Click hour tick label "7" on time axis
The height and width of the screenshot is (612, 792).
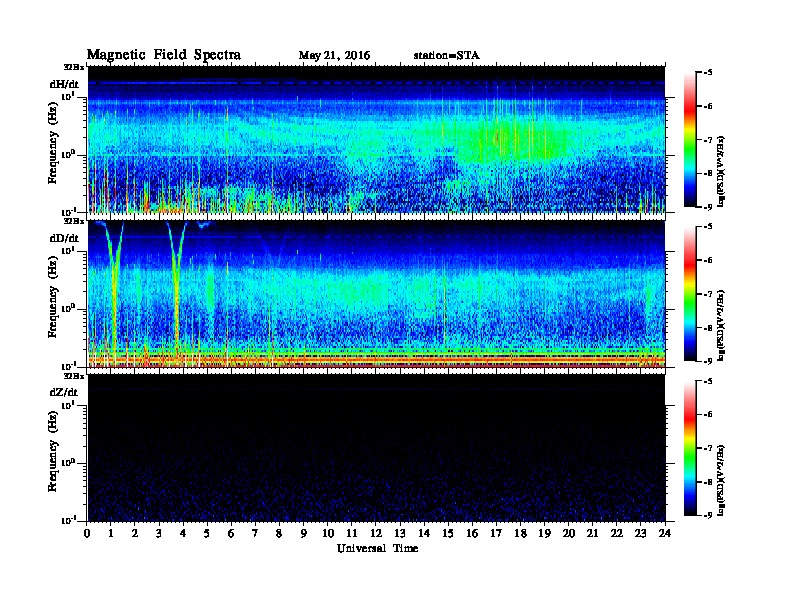pos(256,534)
